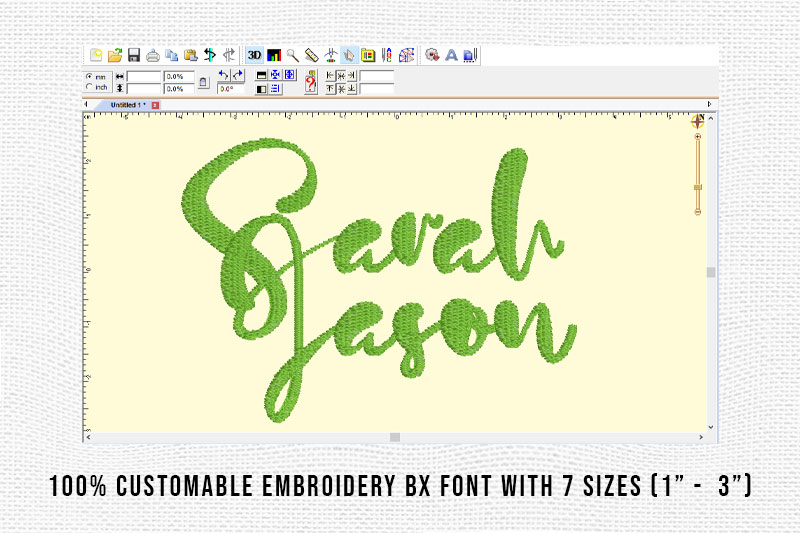Click the rotation angle 0.0° field

pos(231,89)
